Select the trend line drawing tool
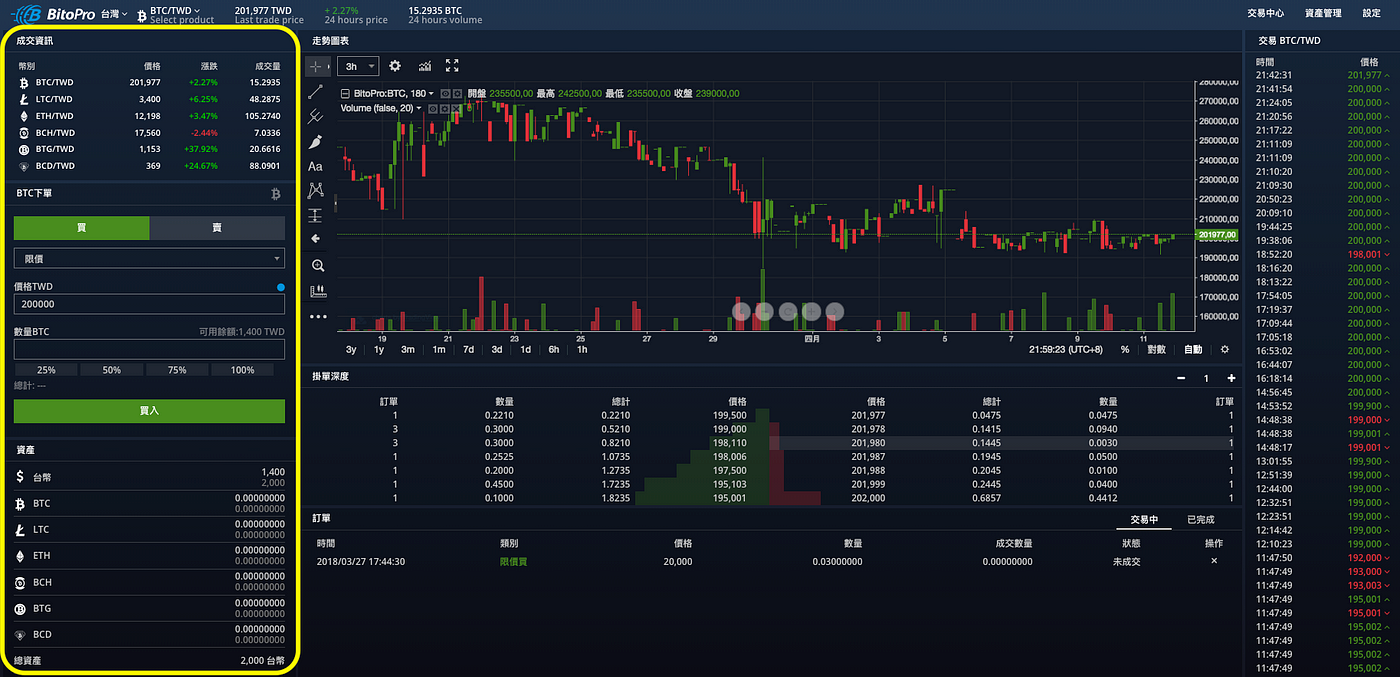1400x677 pixels. [316, 91]
